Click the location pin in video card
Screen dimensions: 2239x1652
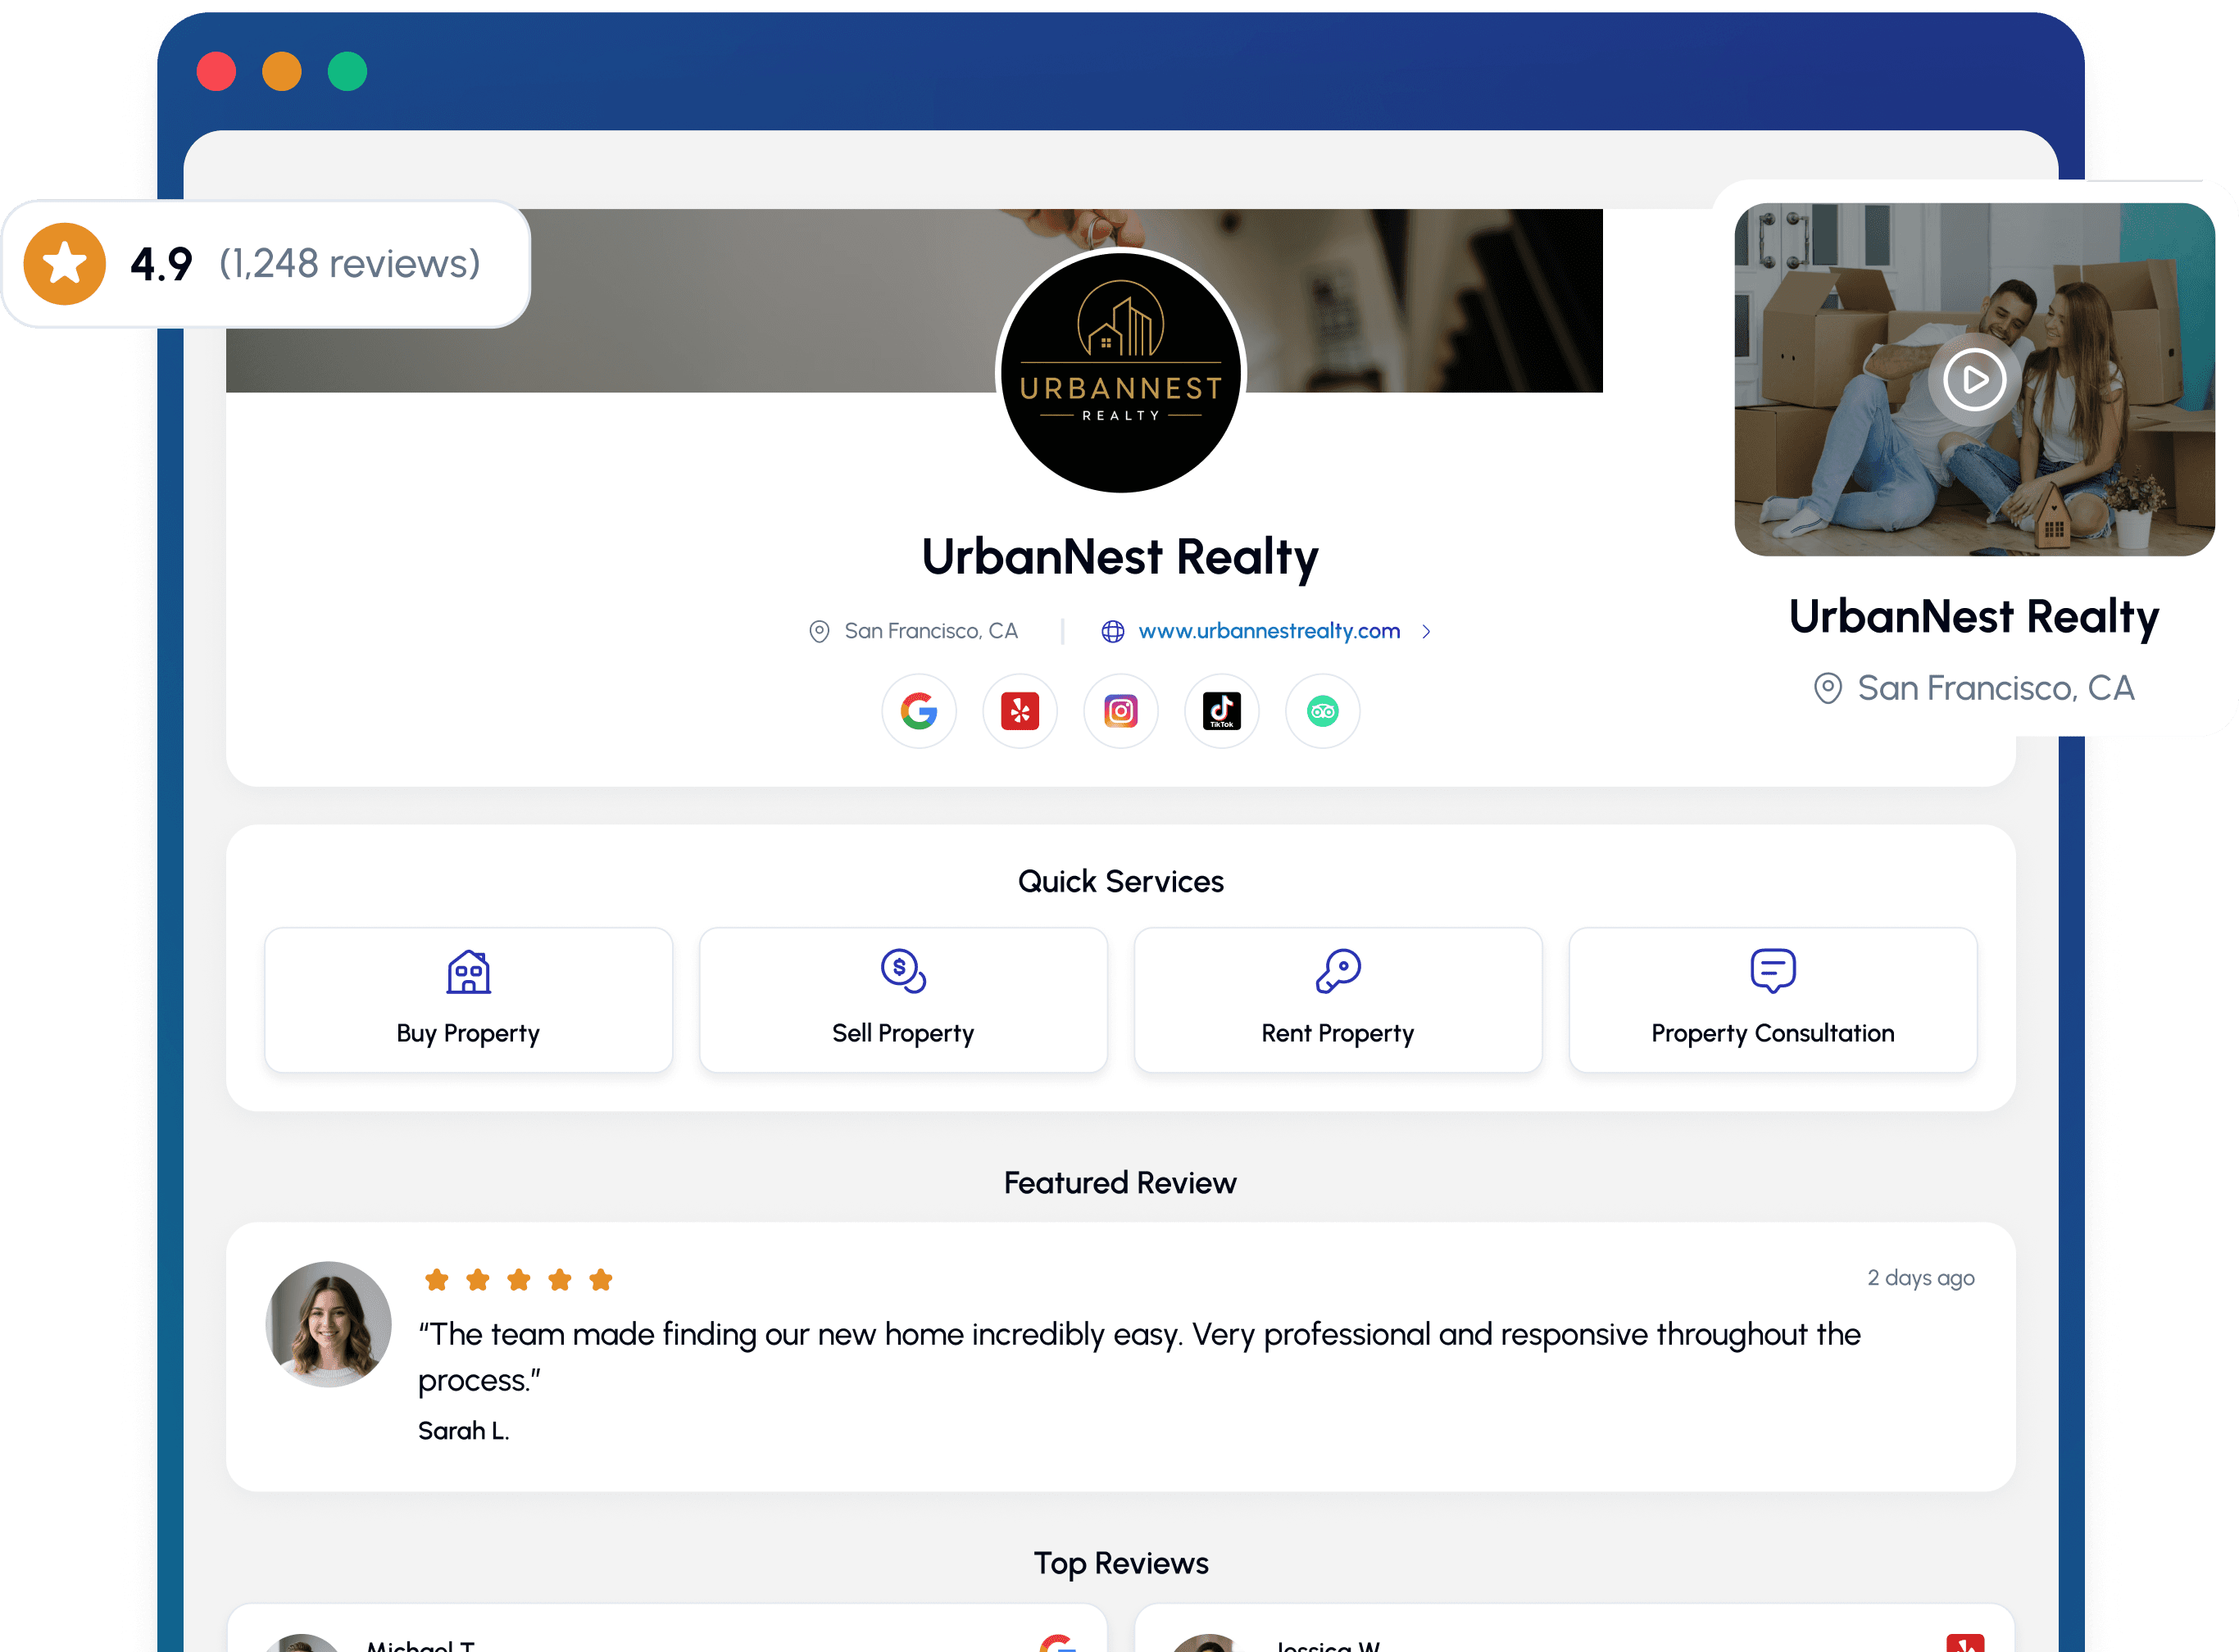[1827, 689]
